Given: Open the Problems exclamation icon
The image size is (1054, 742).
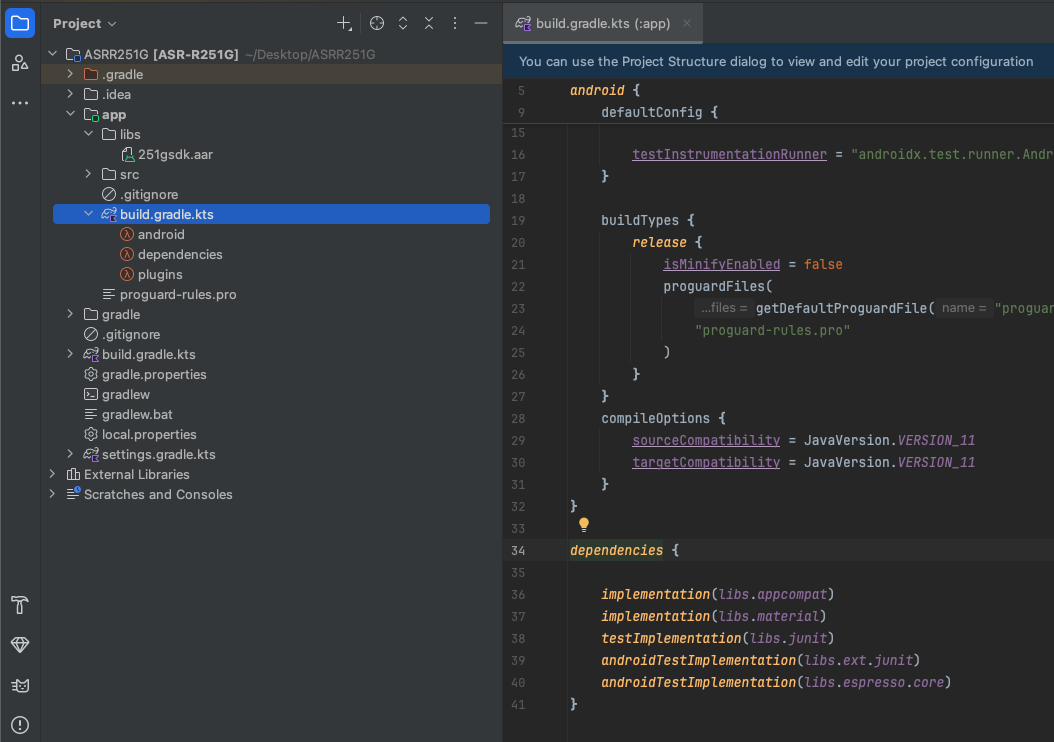Looking at the screenshot, I should pos(20,725).
